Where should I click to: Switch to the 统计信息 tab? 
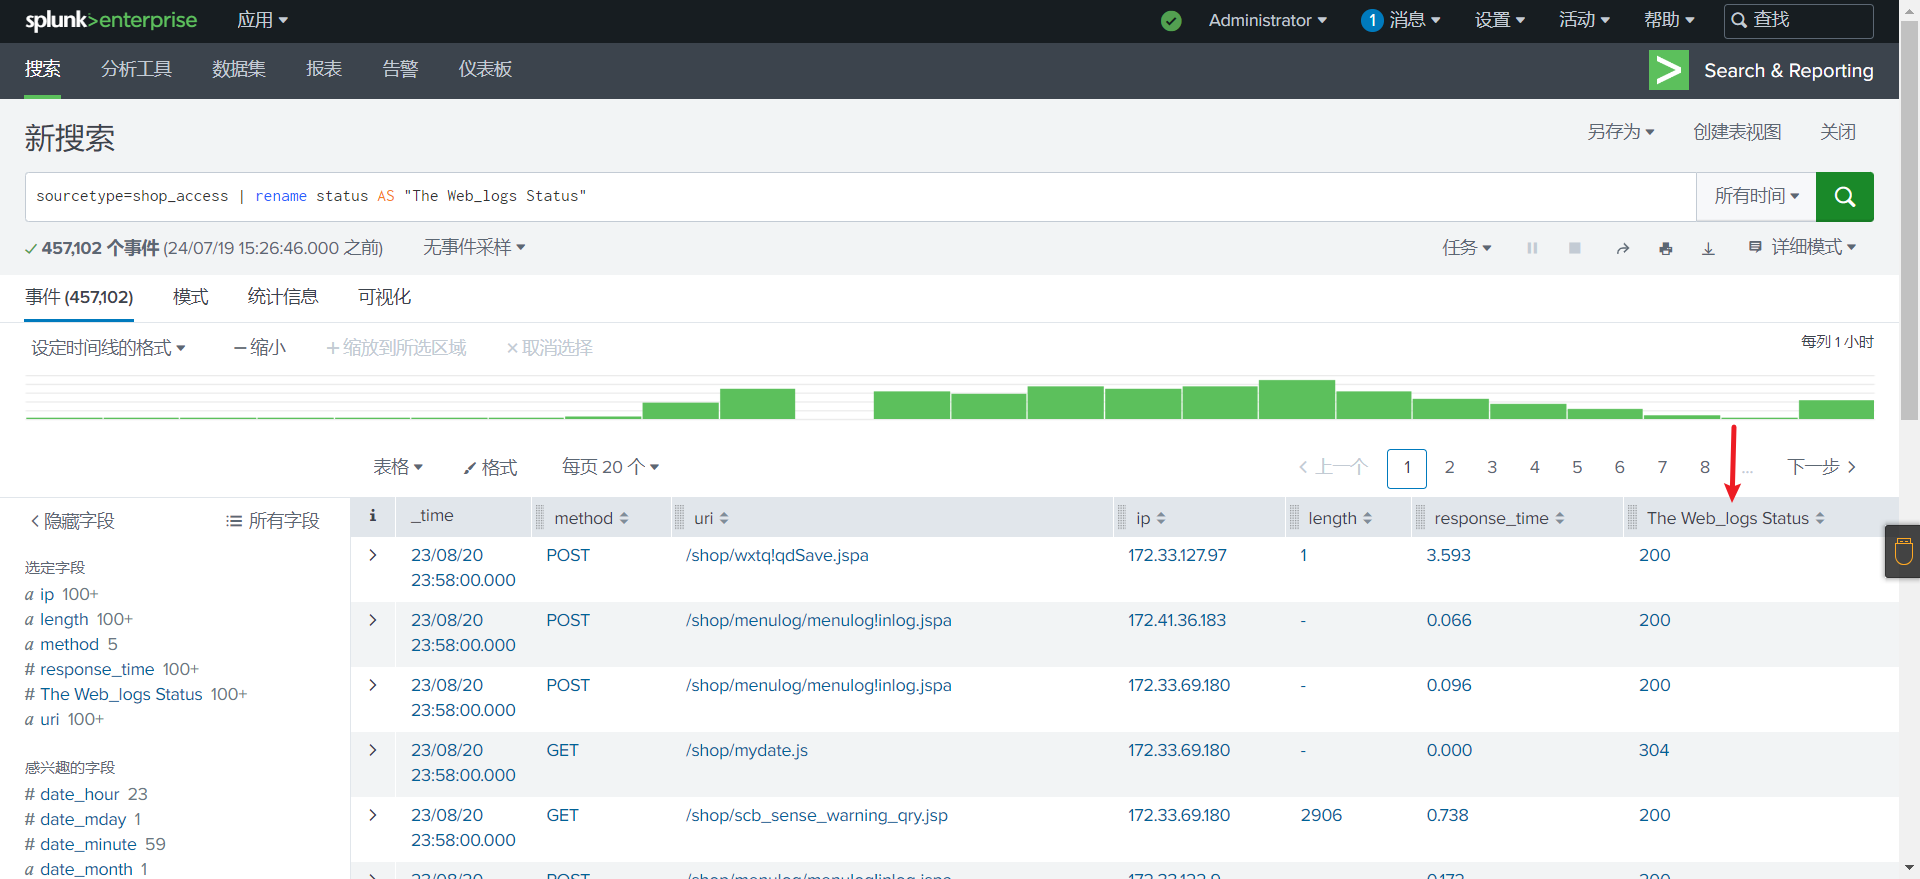tap(283, 297)
